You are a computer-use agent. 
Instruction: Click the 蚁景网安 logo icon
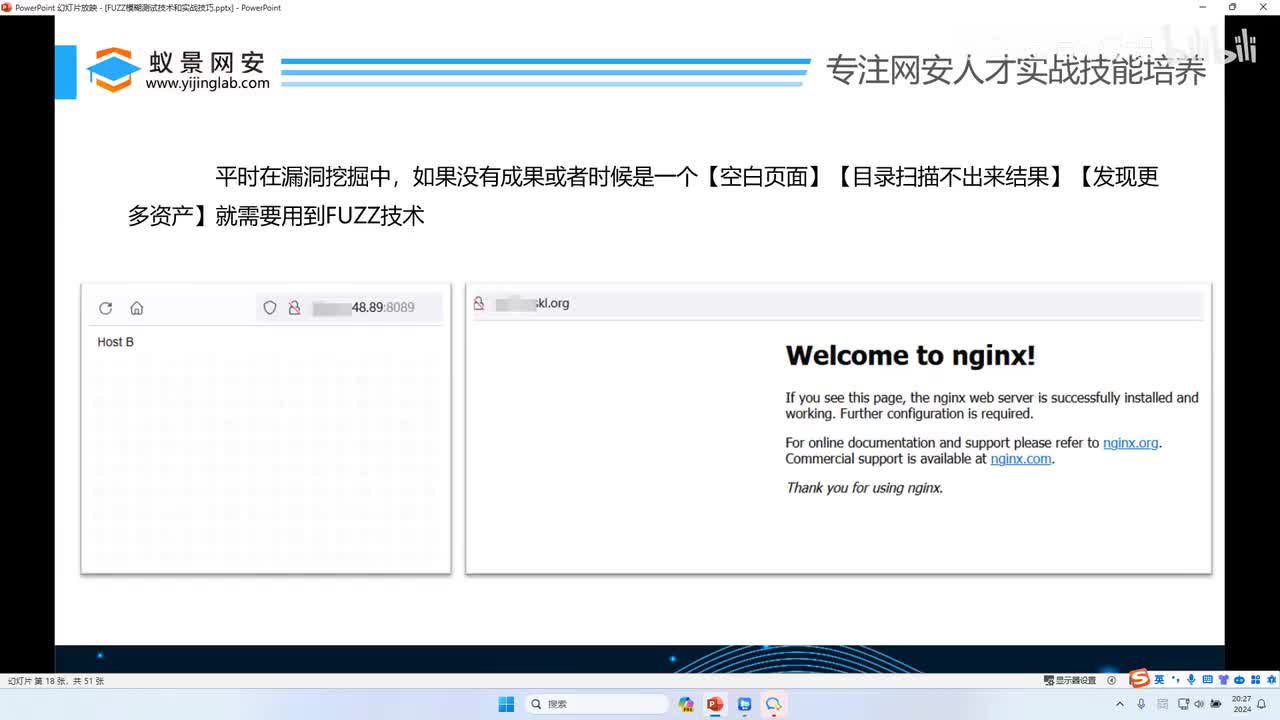[113, 70]
